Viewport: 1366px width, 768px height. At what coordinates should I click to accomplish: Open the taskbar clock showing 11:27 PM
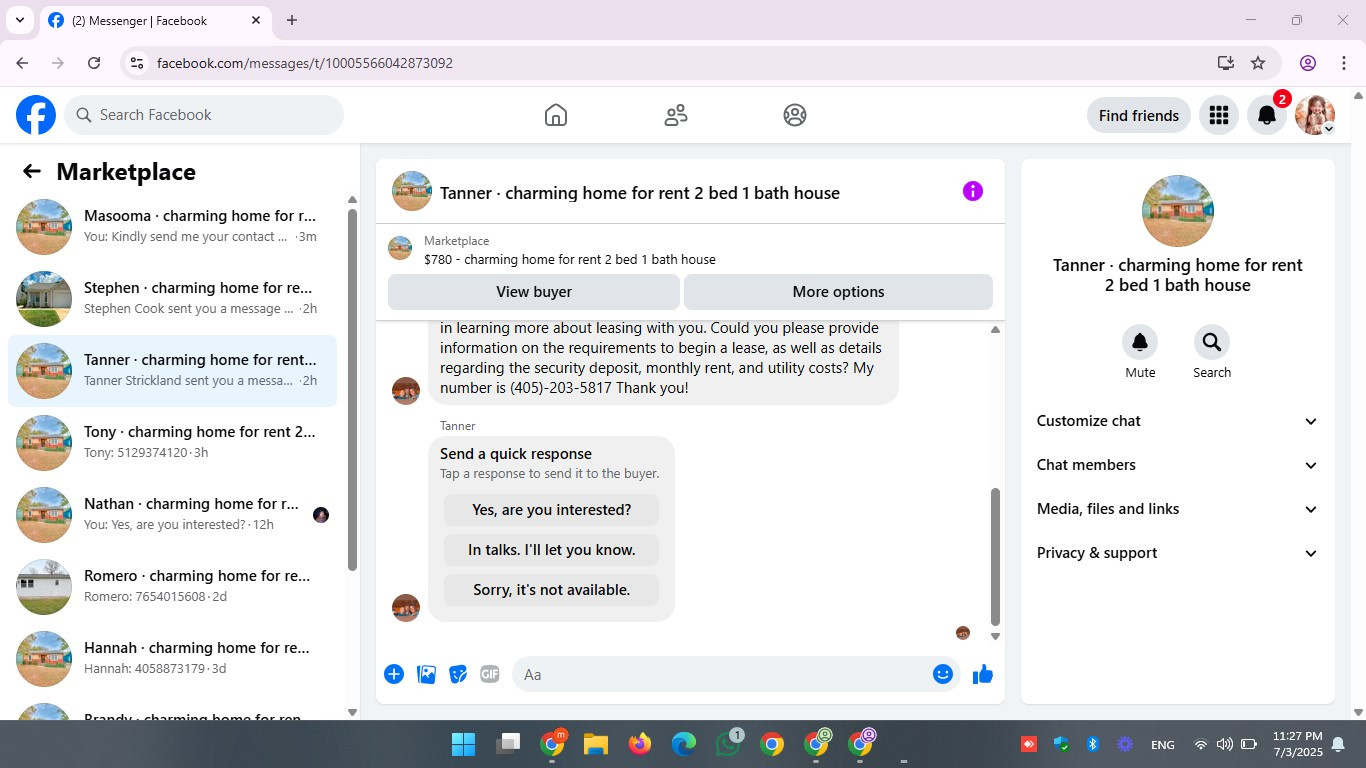(x=1297, y=744)
